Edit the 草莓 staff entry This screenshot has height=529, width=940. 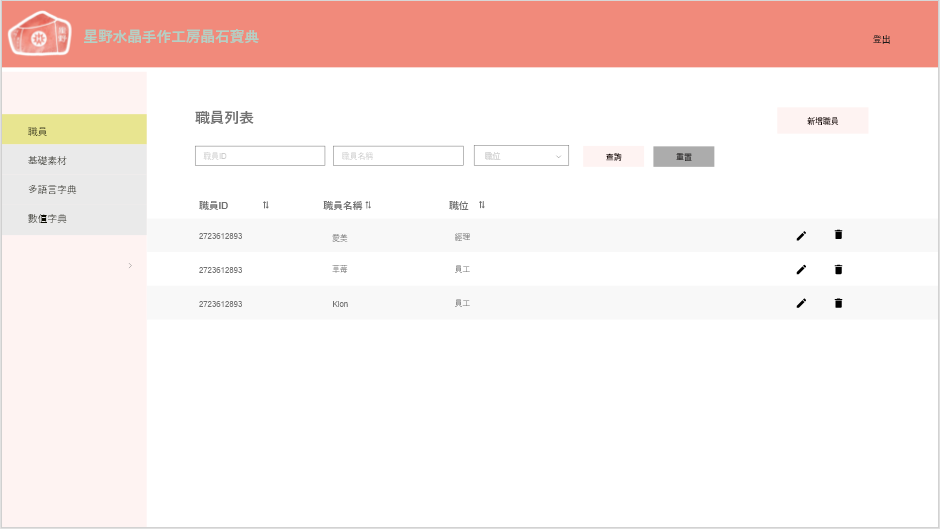coord(801,270)
